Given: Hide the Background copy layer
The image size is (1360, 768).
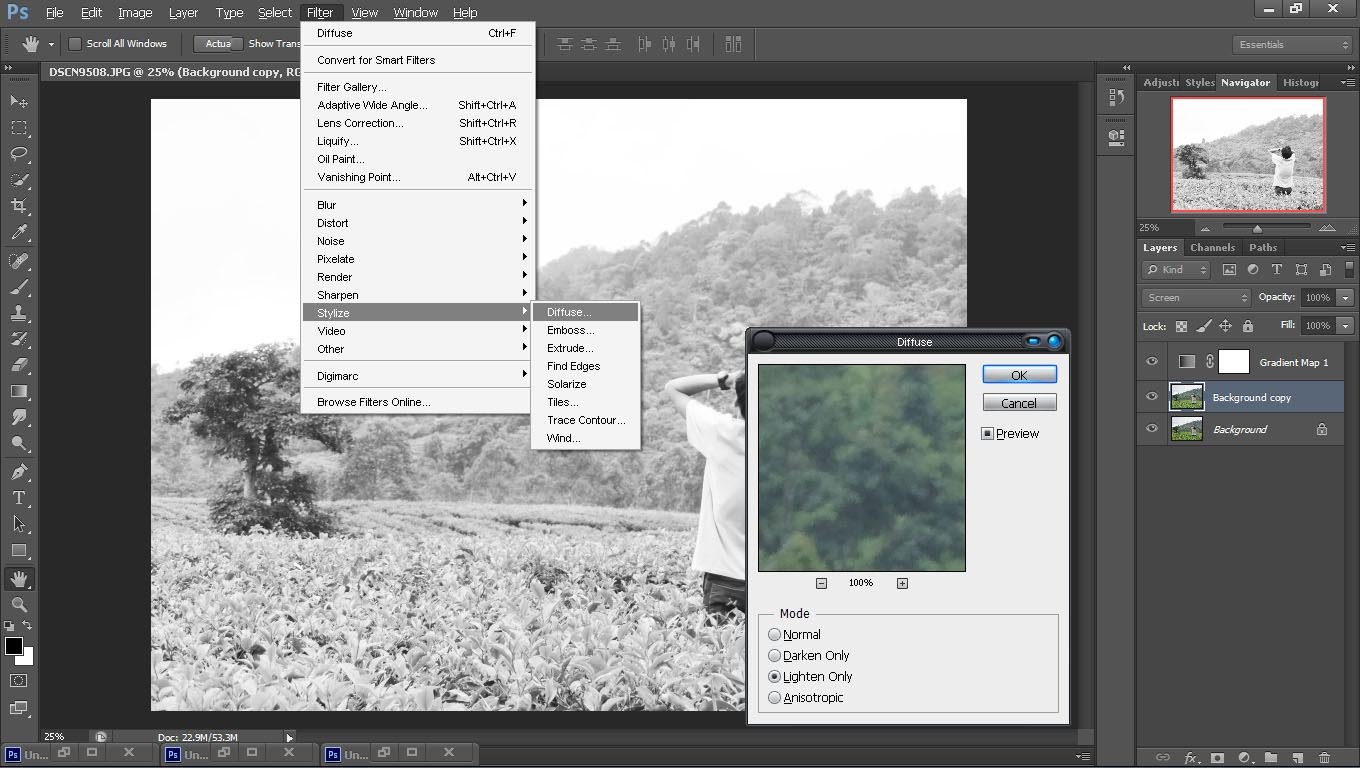Looking at the screenshot, I should click(x=1151, y=396).
